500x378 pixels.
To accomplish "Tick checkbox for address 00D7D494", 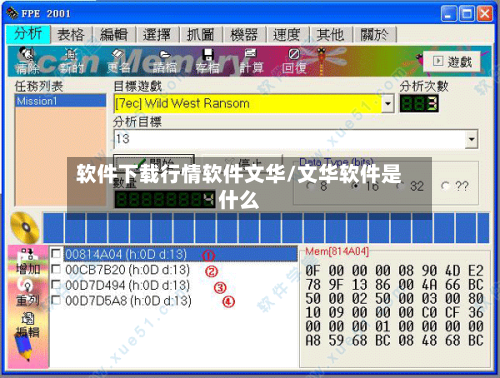I will pos(56,285).
